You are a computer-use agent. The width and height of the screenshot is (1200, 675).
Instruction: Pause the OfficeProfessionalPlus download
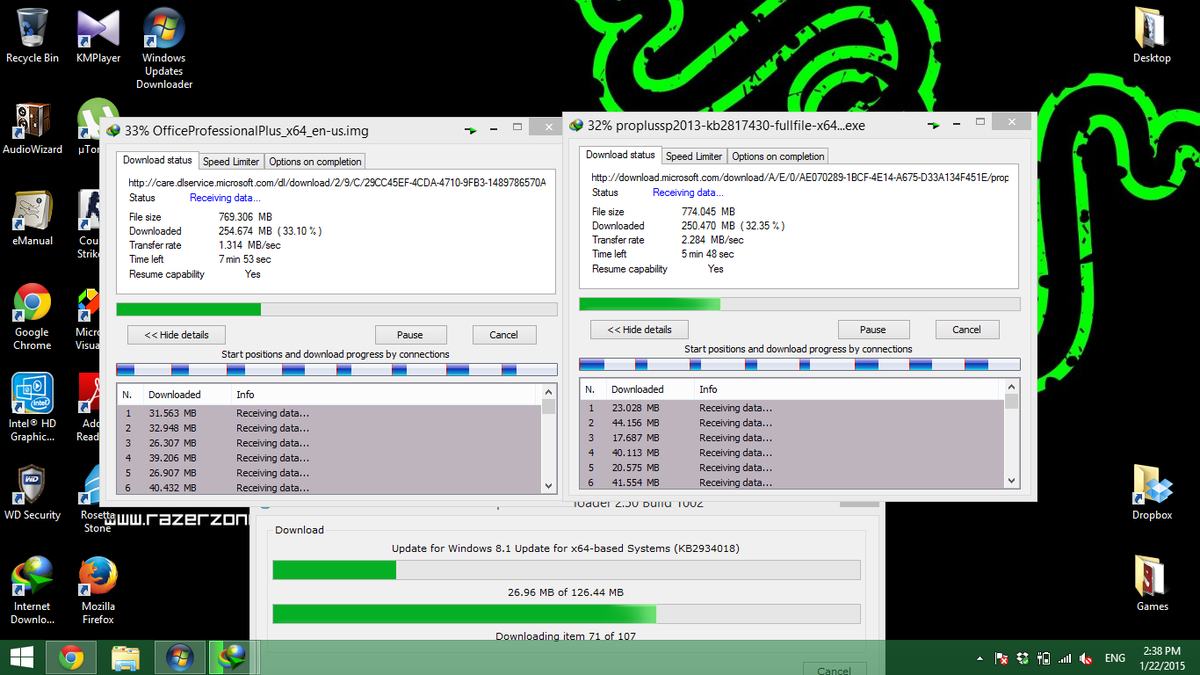coord(409,335)
